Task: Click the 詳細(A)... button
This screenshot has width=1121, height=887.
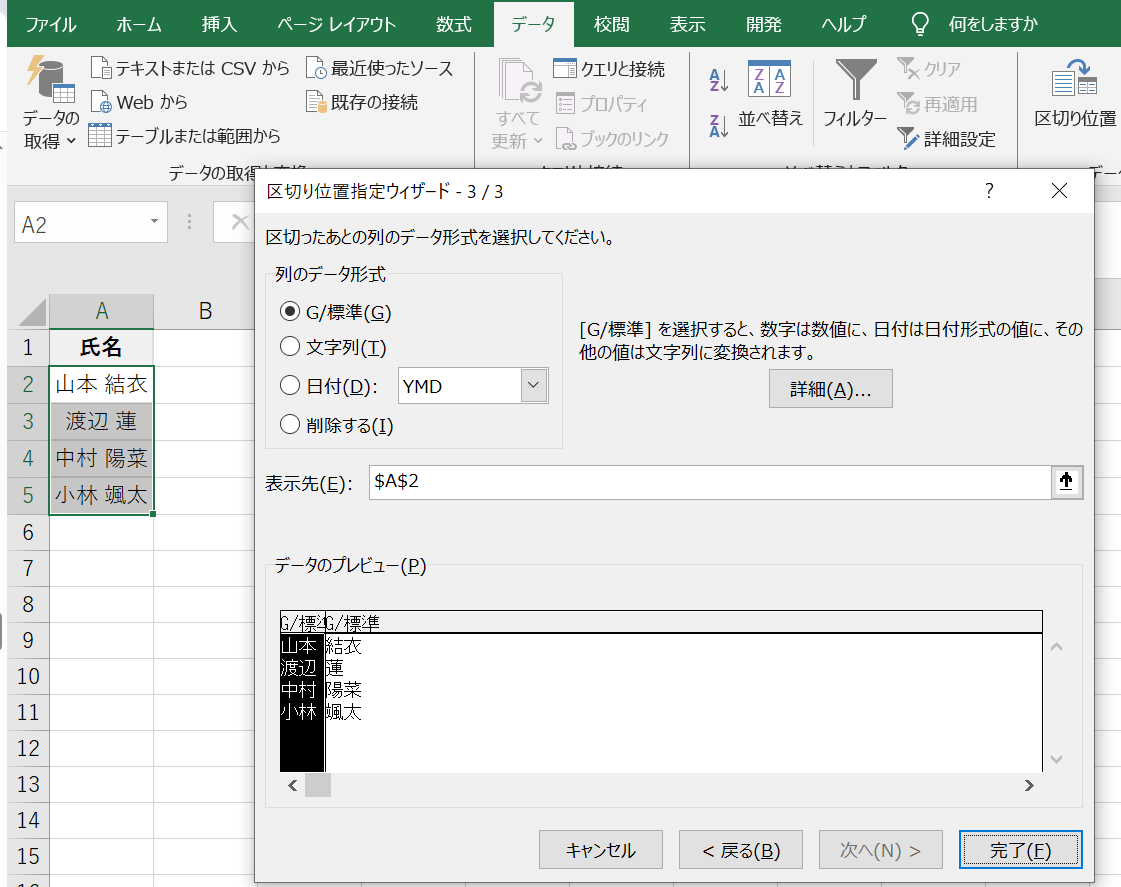Action: click(x=830, y=390)
